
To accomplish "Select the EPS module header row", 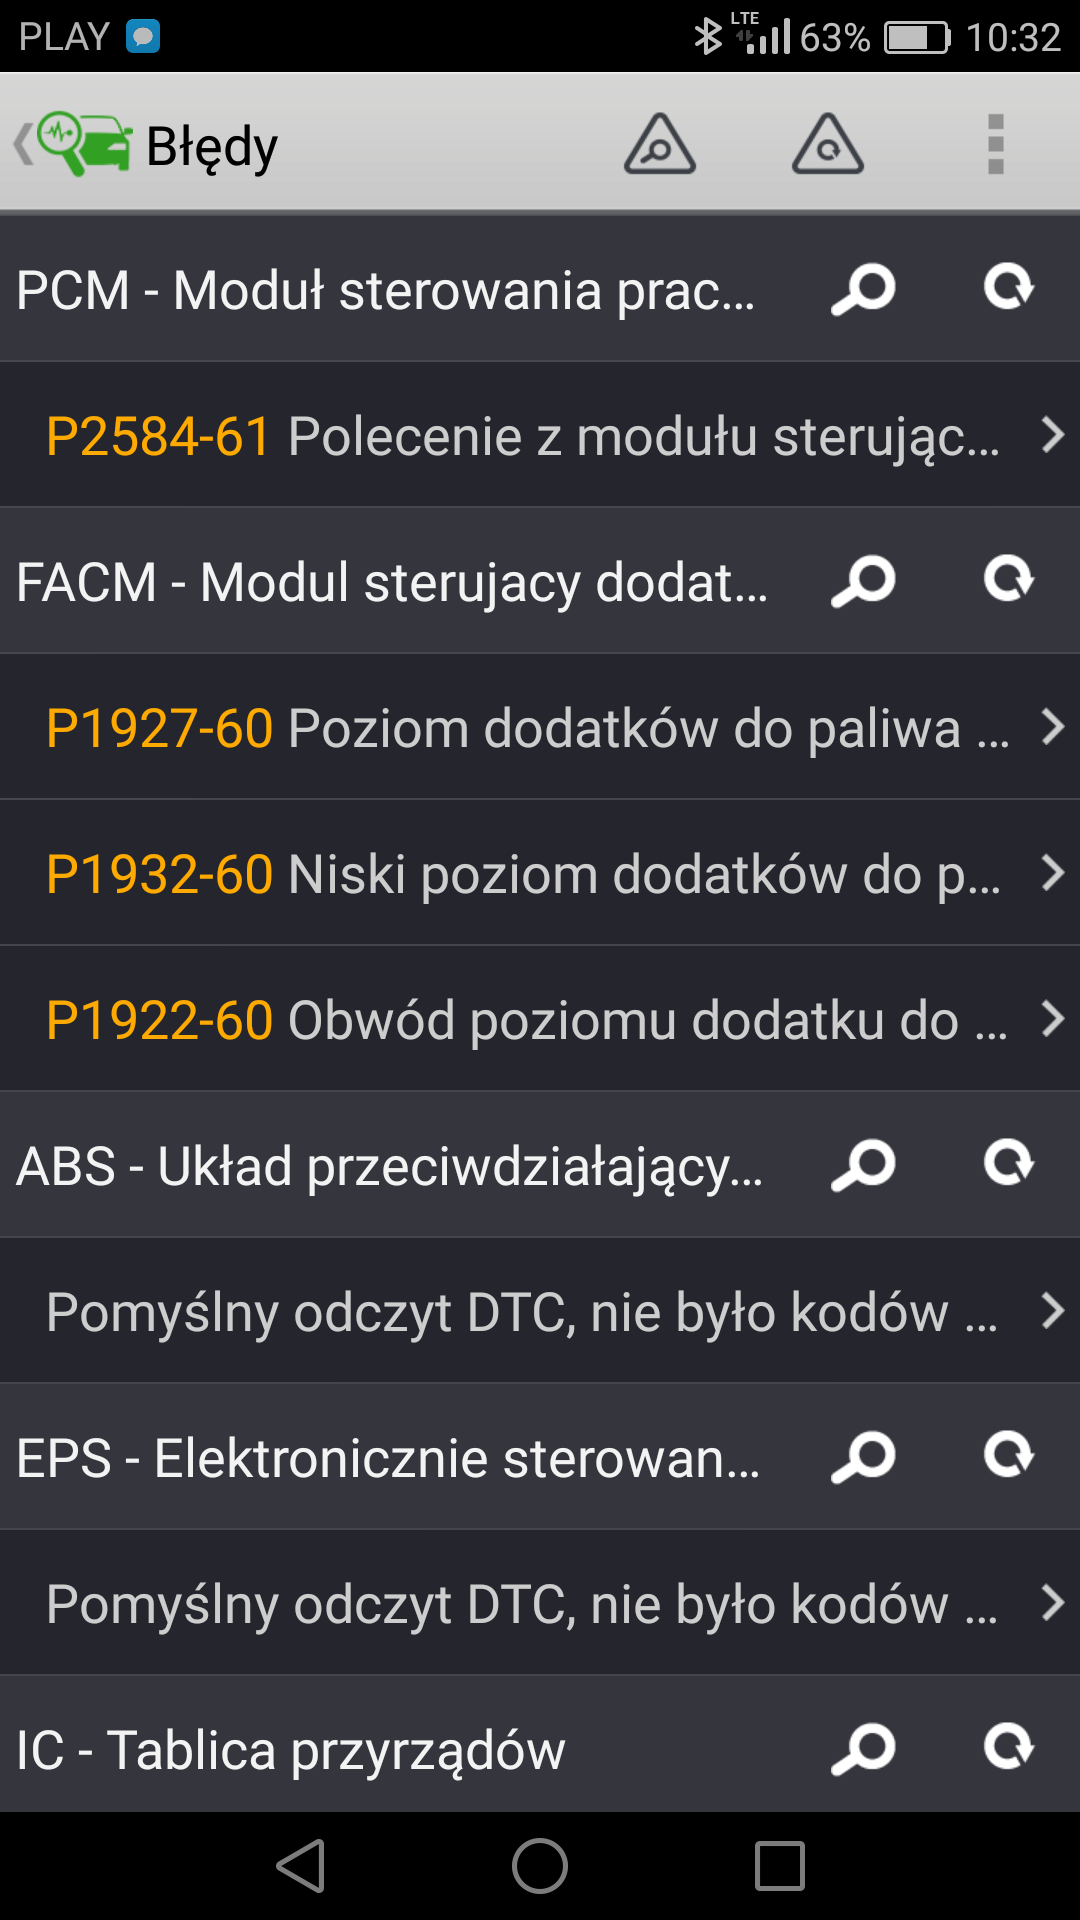I will (x=390, y=1458).
